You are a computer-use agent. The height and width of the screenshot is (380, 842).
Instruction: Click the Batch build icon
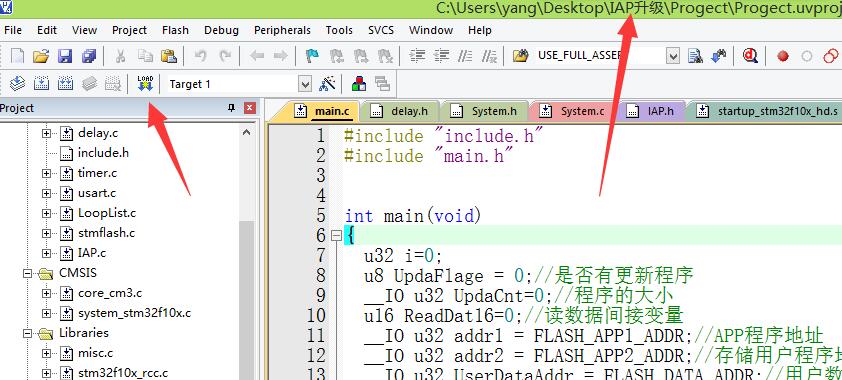coord(89,83)
